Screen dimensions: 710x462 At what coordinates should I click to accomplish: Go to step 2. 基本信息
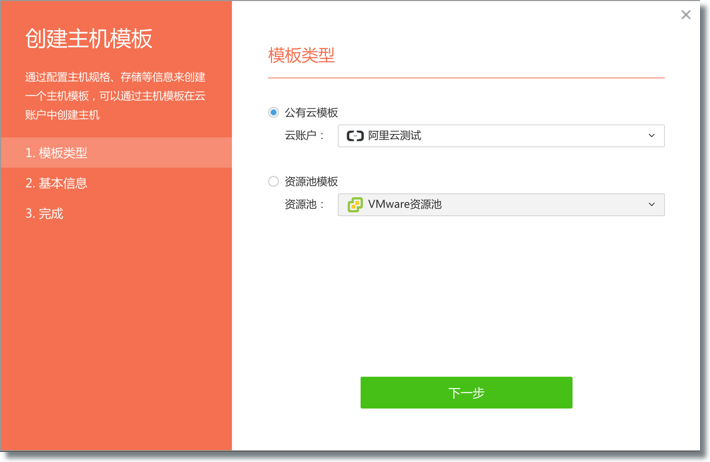pyautogui.click(x=57, y=183)
